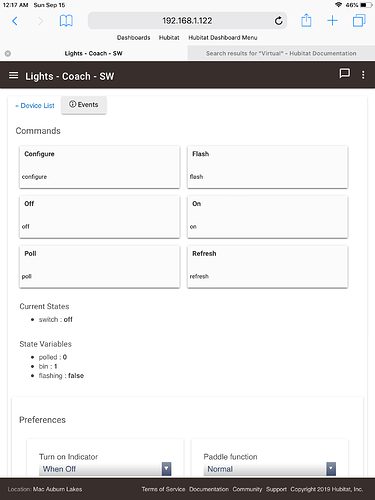Run the On command tile
375x500 pixels.
click(268, 217)
